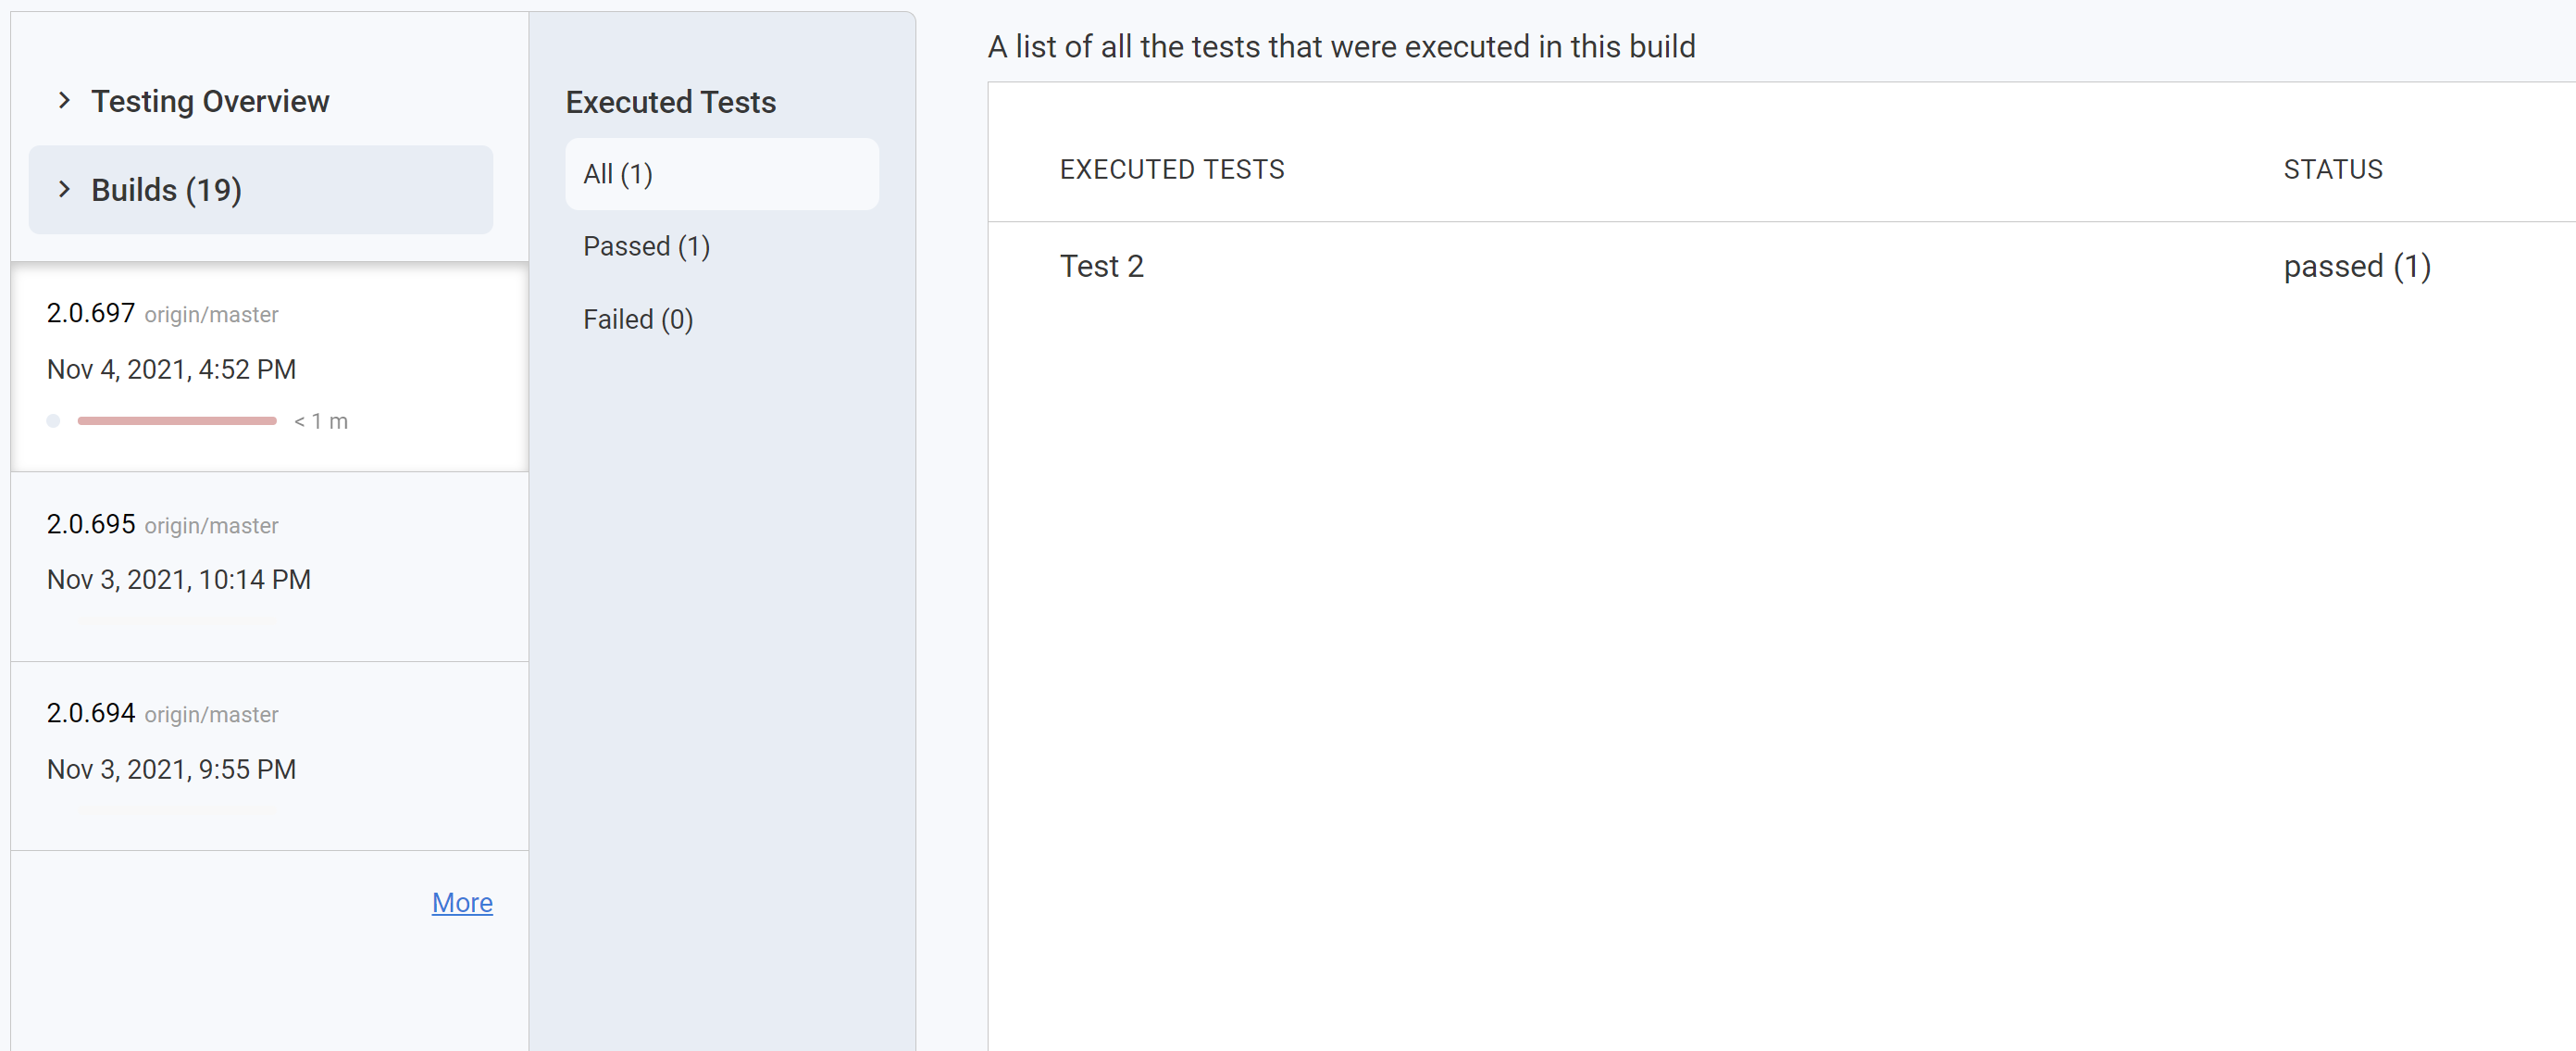The width and height of the screenshot is (2576, 1051).
Task: Show only Passed (1) tests
Action: tap(646, 246)
